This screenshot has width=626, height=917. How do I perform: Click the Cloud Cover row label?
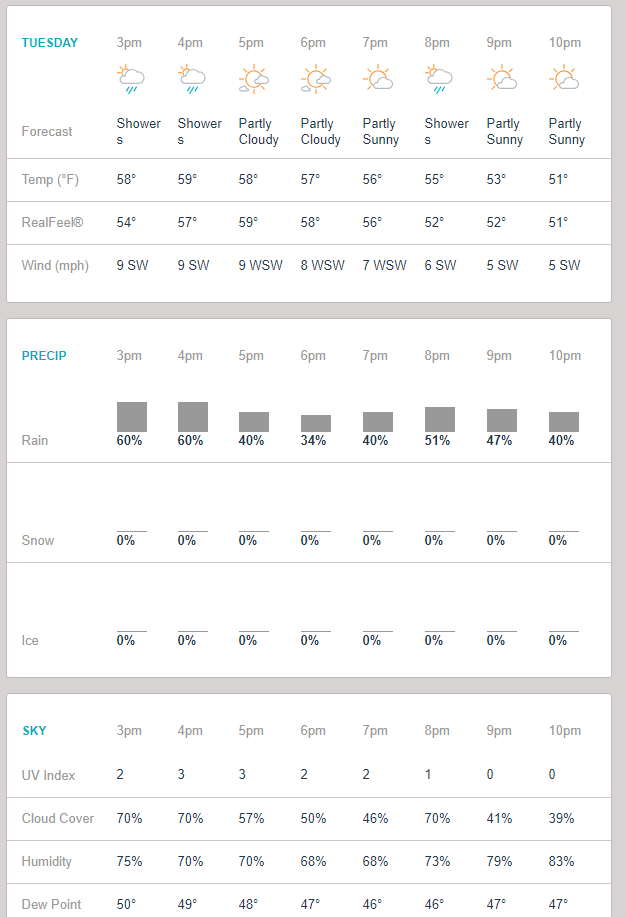58,818
